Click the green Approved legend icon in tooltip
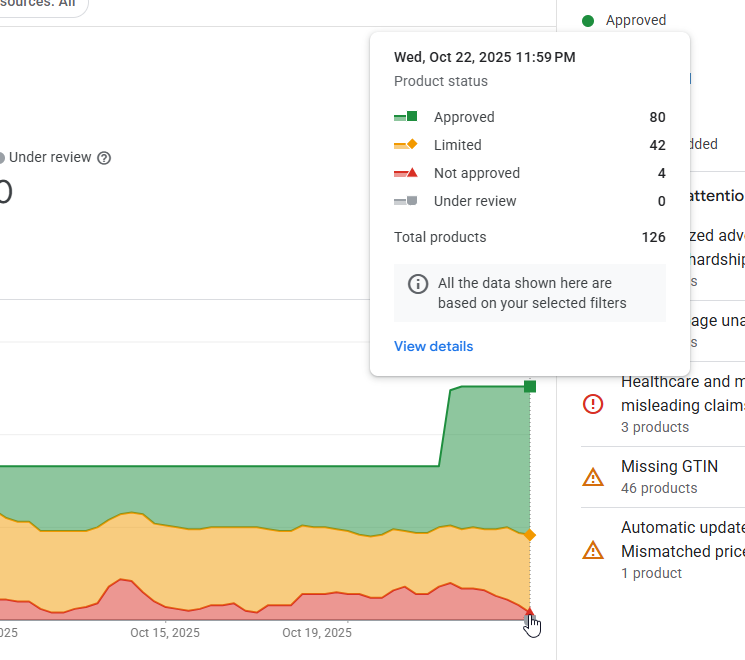 [405, 117]
